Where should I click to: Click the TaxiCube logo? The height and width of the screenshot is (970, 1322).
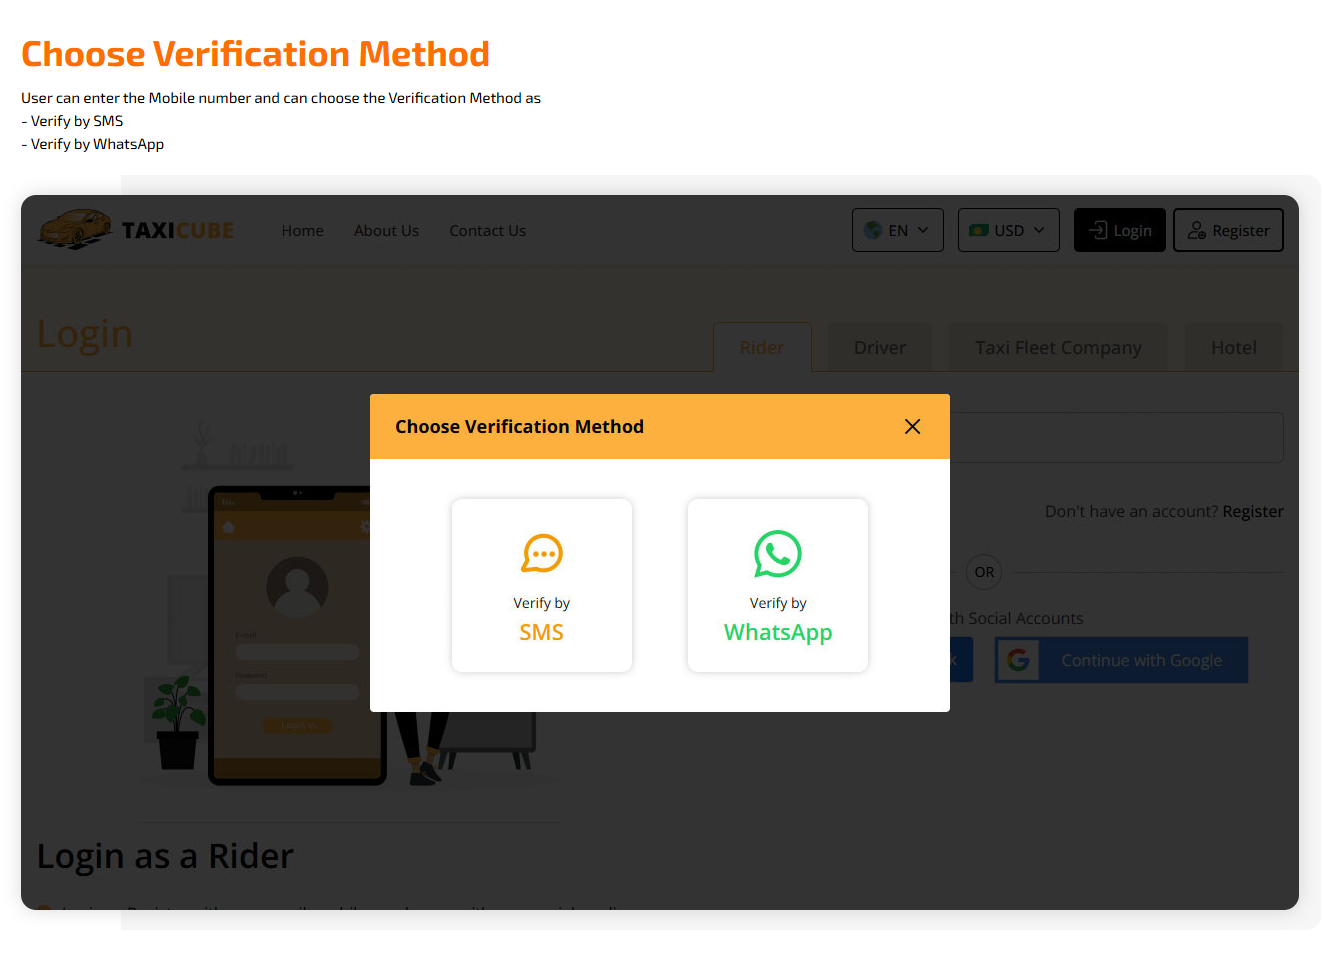point(136,230)
